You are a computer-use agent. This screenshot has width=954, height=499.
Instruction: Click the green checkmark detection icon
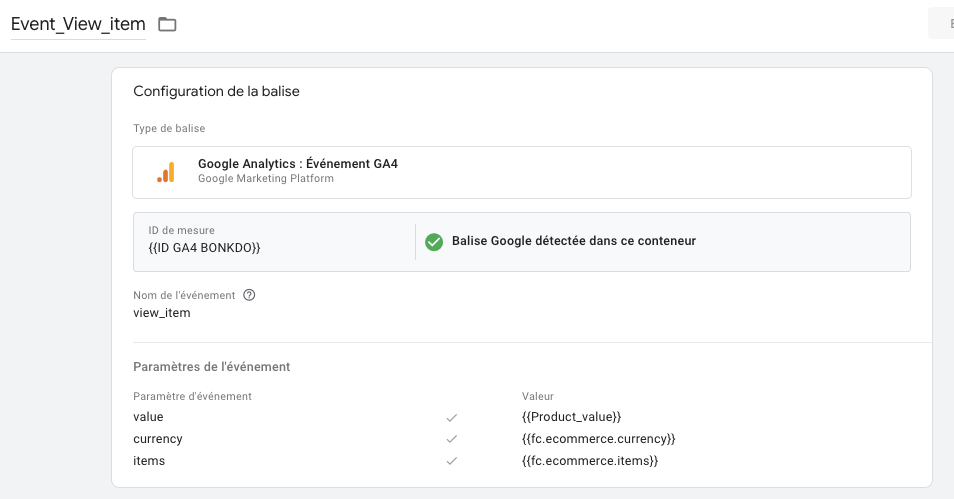click(434, 242)
